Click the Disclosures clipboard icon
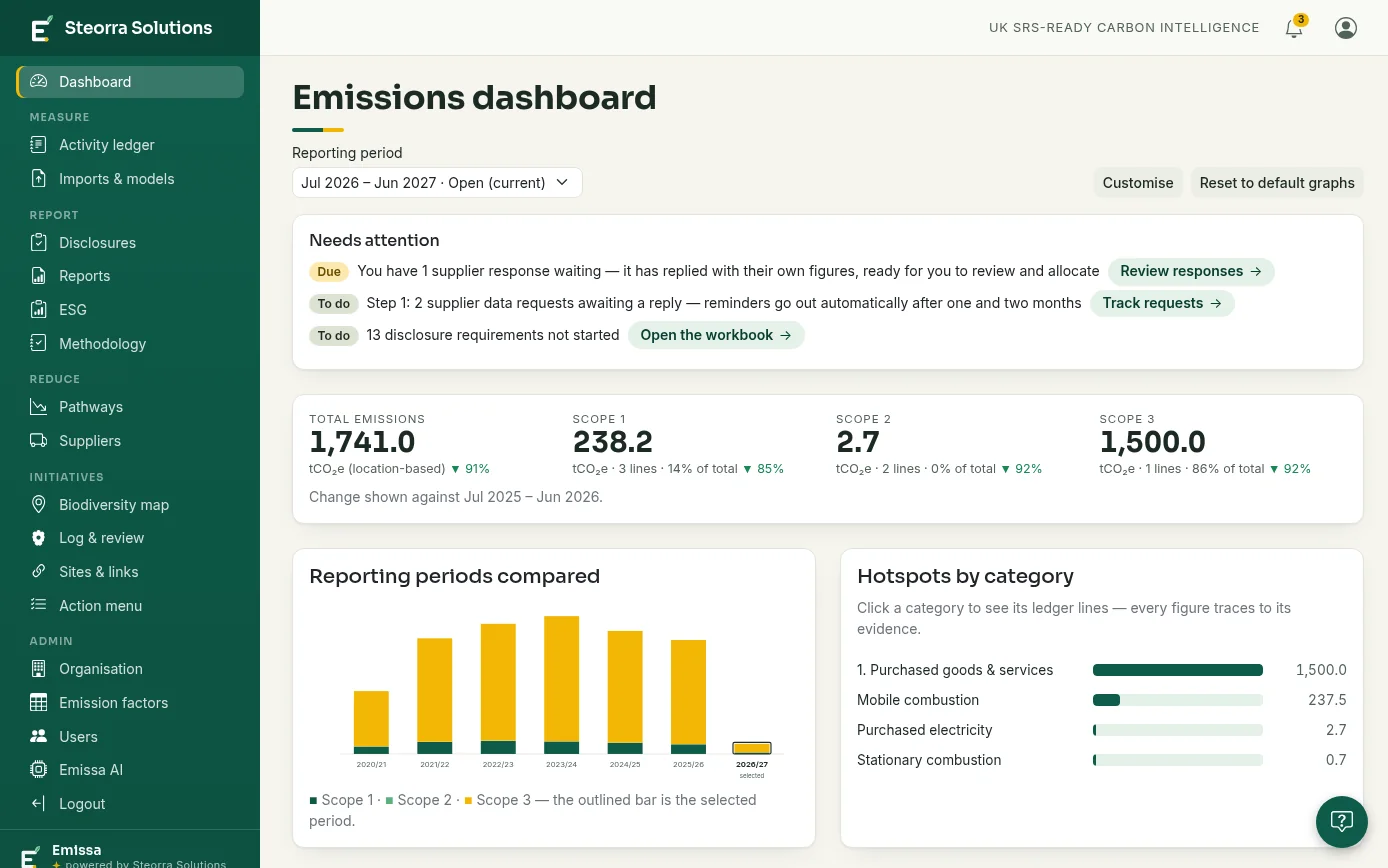 [x=39, y=243]
